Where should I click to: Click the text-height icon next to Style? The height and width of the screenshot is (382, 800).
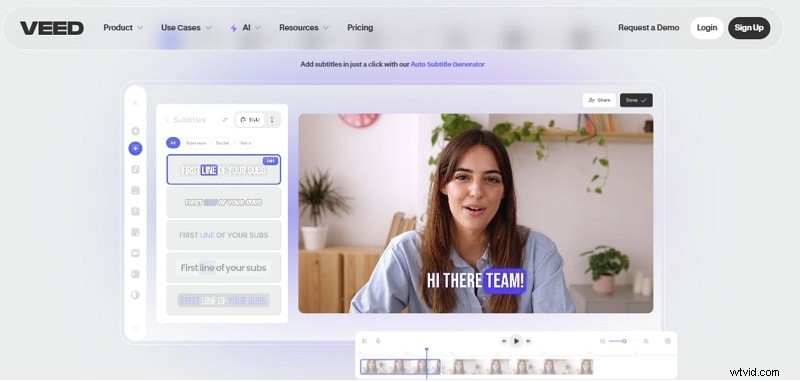click(272, 120)
